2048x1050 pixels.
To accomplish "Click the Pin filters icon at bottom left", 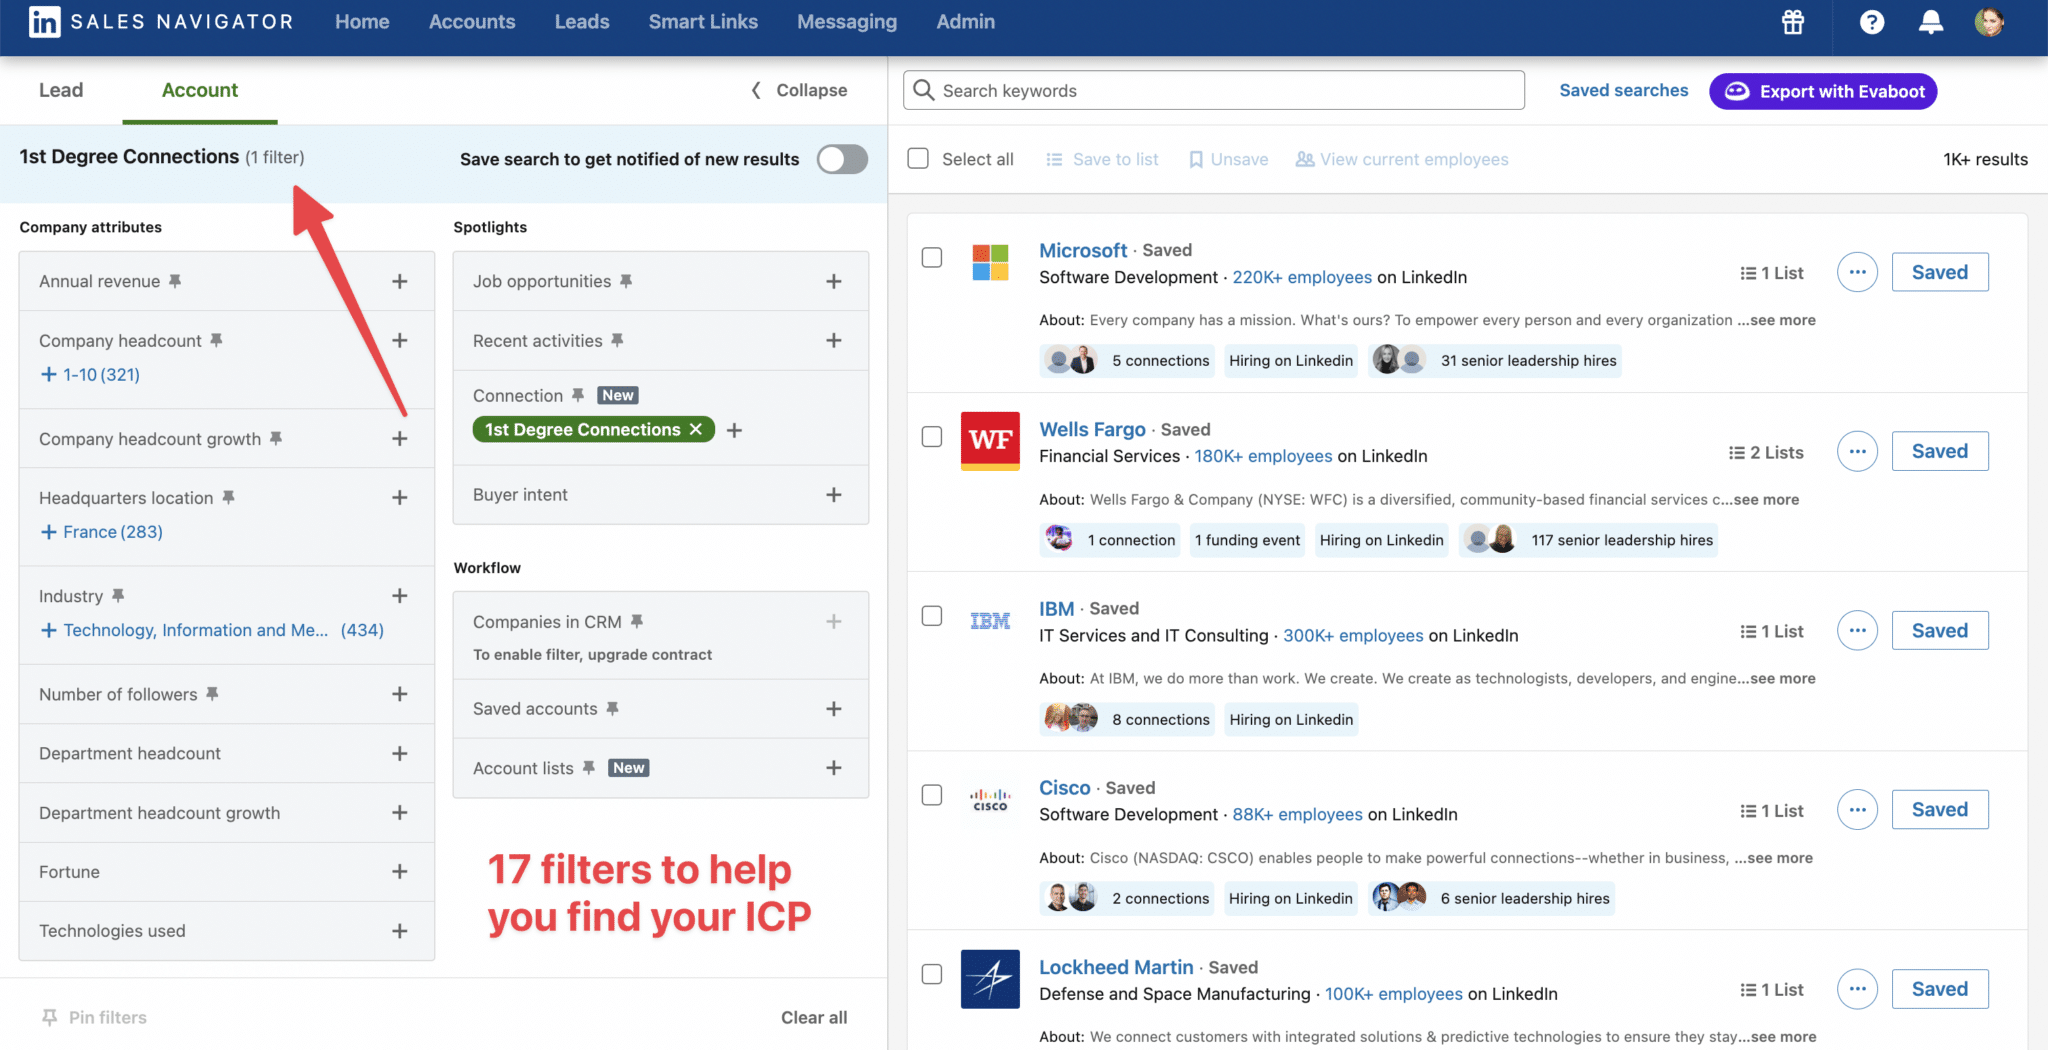I will pyautogui.click(x=49, y=1016).
